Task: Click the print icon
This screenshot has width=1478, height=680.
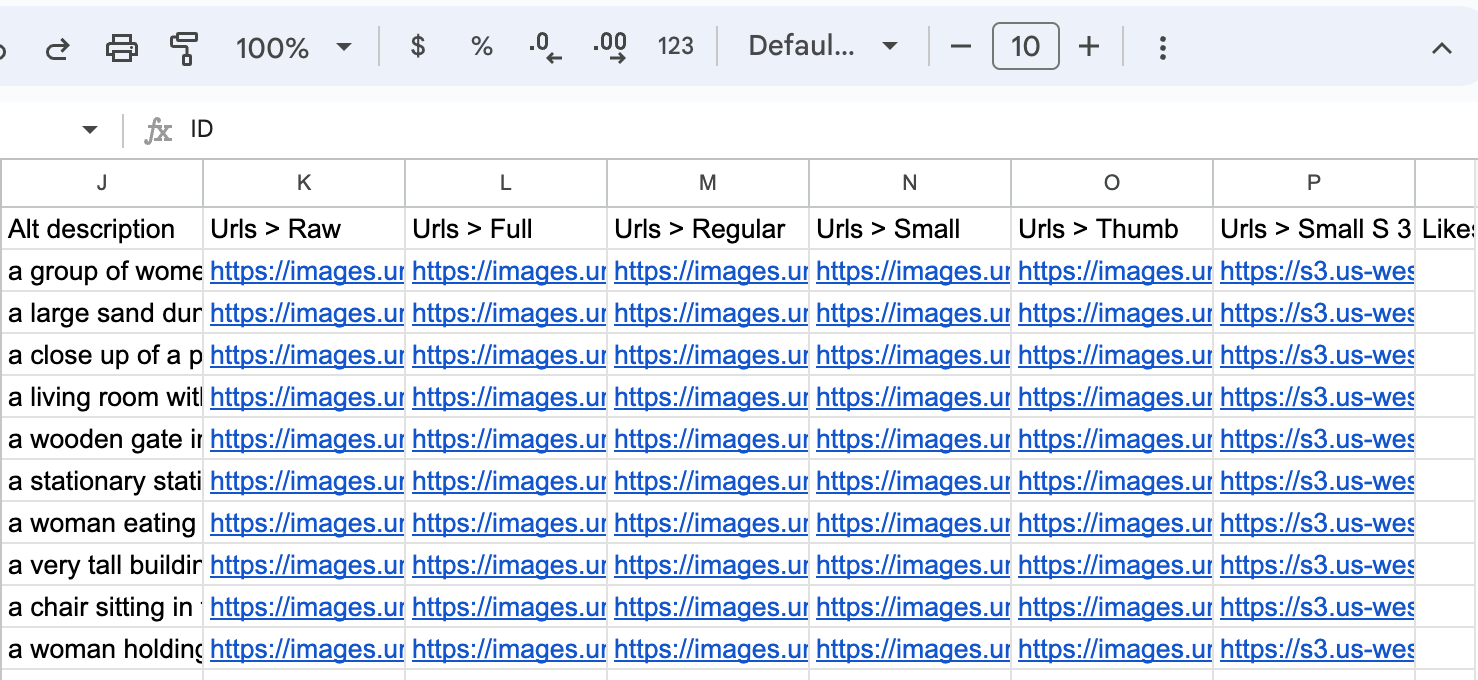Action: click(x=122, y=47)
